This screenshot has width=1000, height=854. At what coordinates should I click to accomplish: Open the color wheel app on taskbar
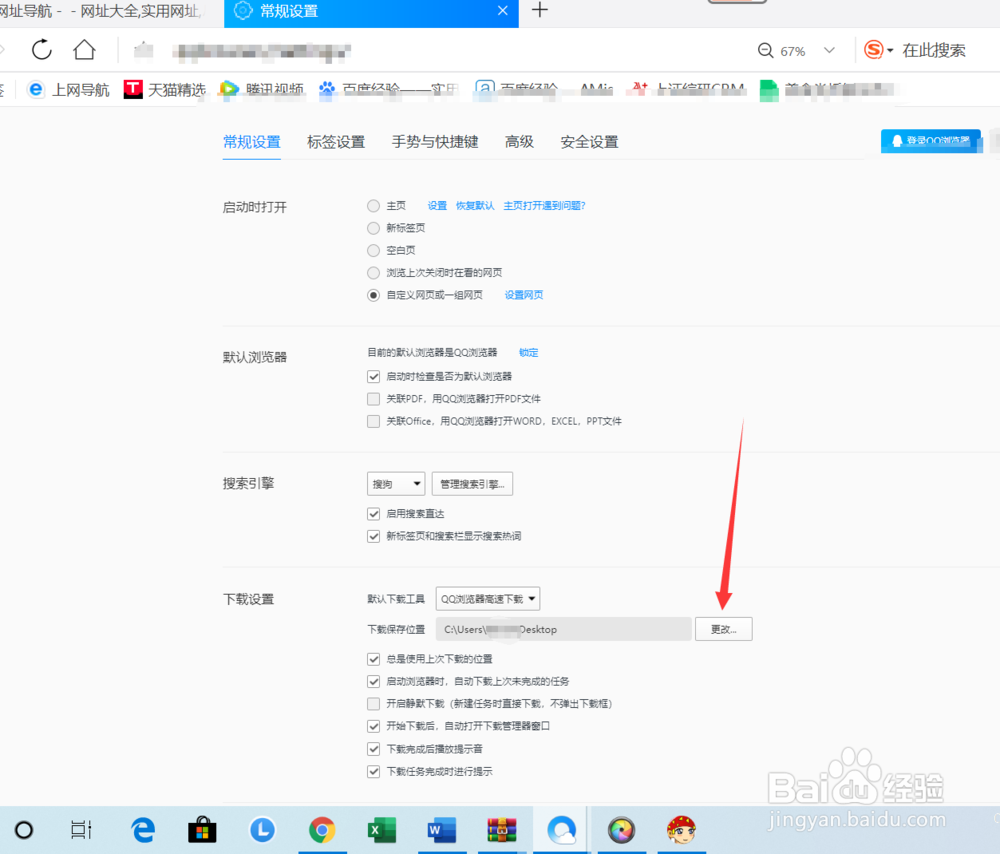(x=621, y=830)
